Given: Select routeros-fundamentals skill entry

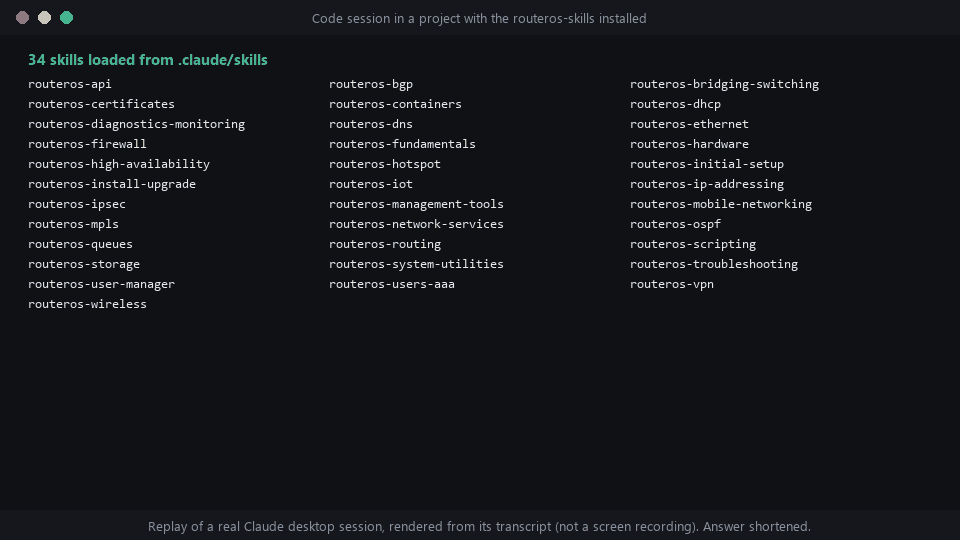Looking at the screenshot, I should click(x=402, y=144).
